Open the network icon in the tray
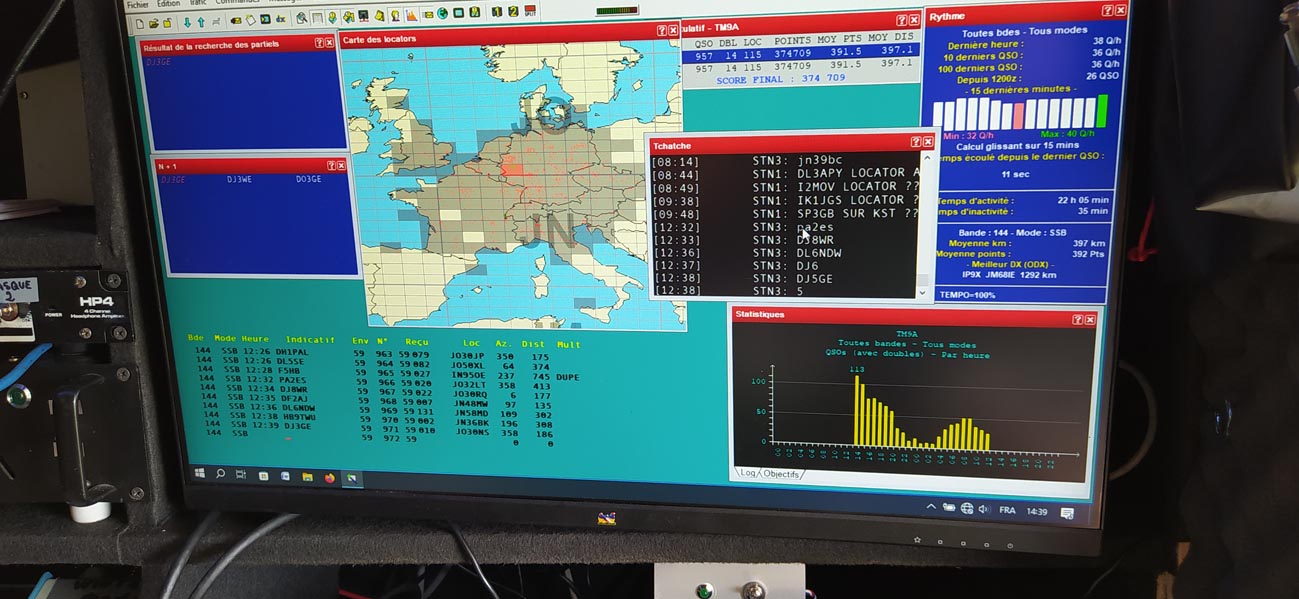 click(x=967, y=509)
